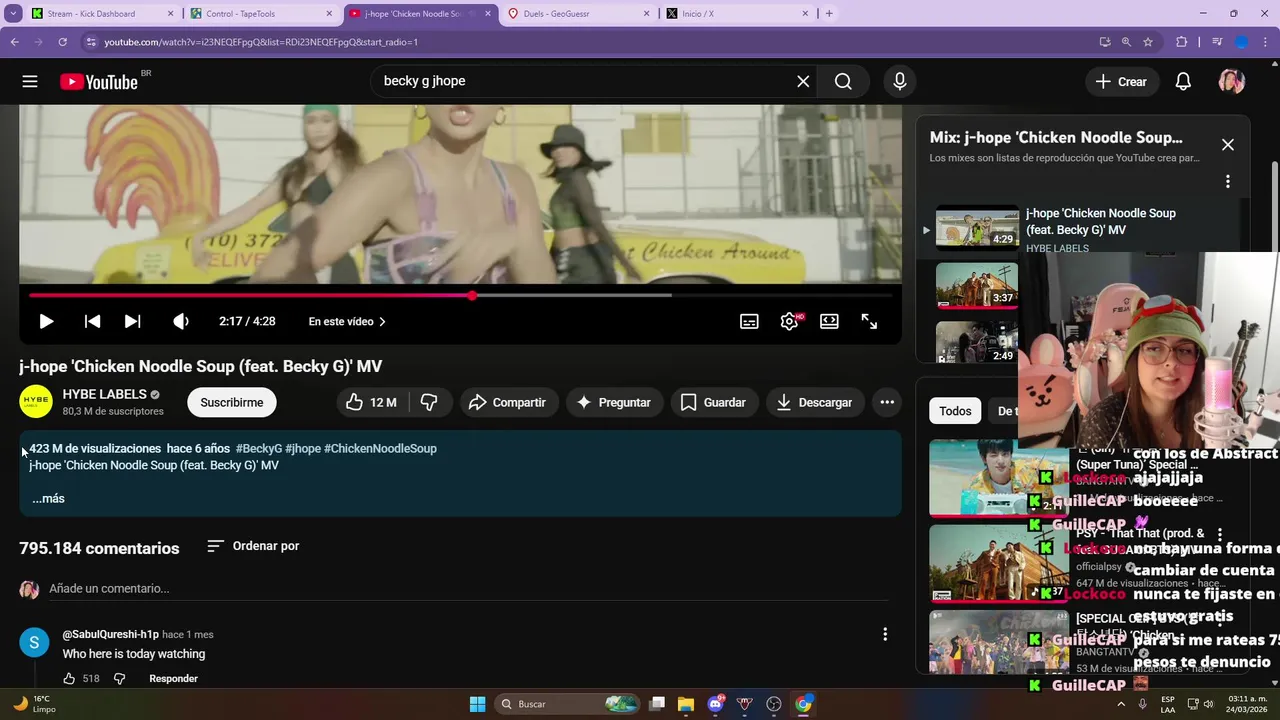Viewport: 1280px width, 720px height.
Task: Play the video
Action: (46, 321)
